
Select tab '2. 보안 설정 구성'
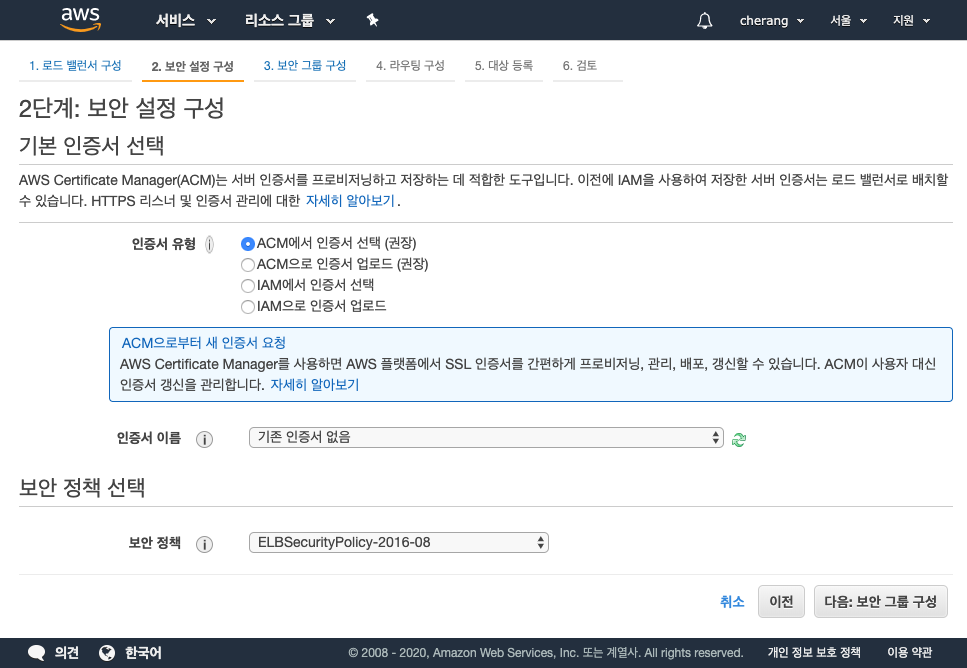tap(192, 66)
